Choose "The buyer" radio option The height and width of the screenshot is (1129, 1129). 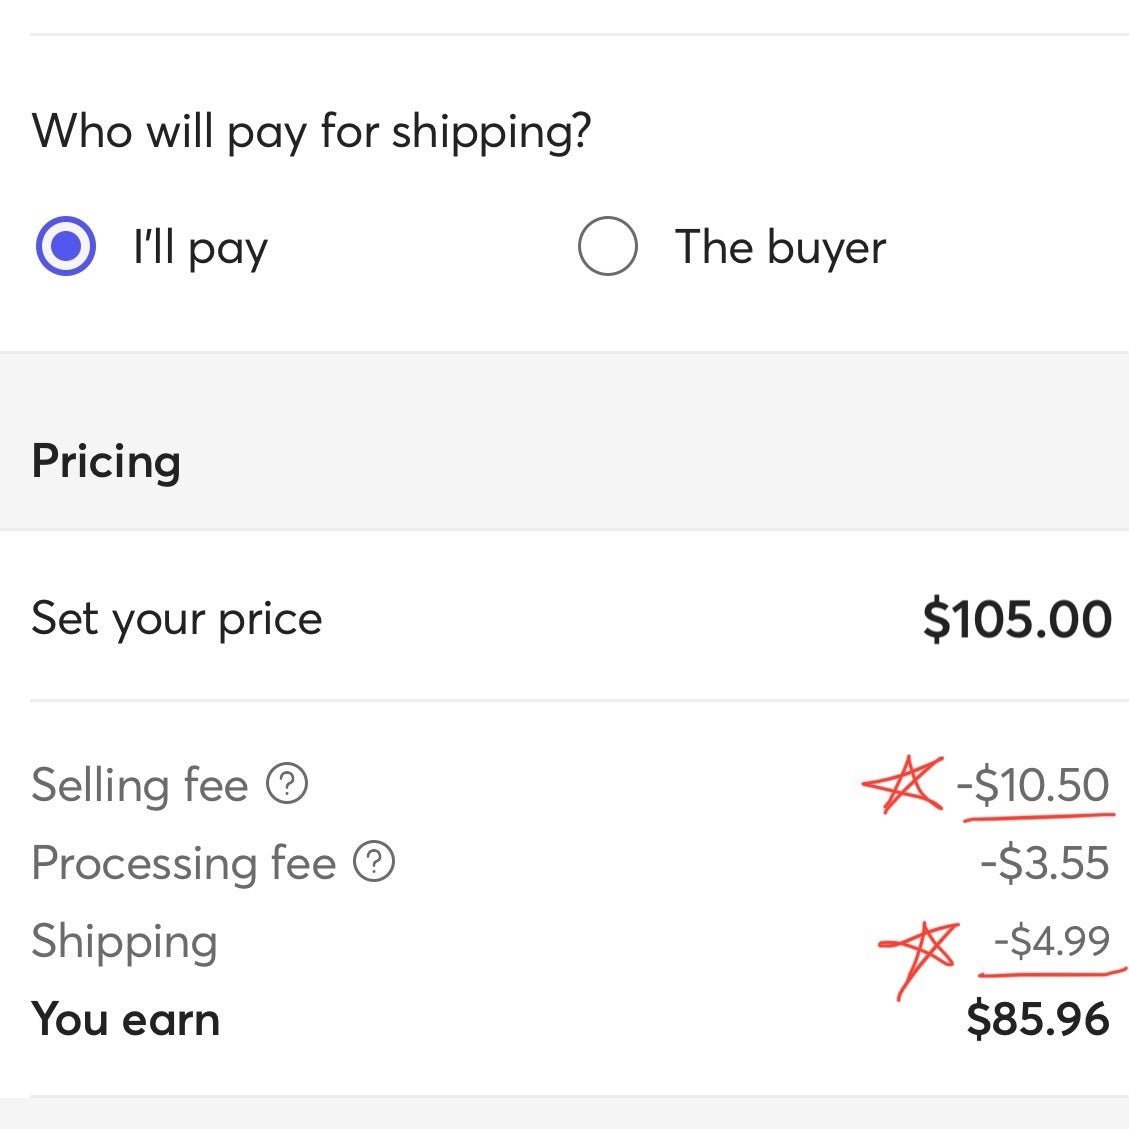[607, 246]
